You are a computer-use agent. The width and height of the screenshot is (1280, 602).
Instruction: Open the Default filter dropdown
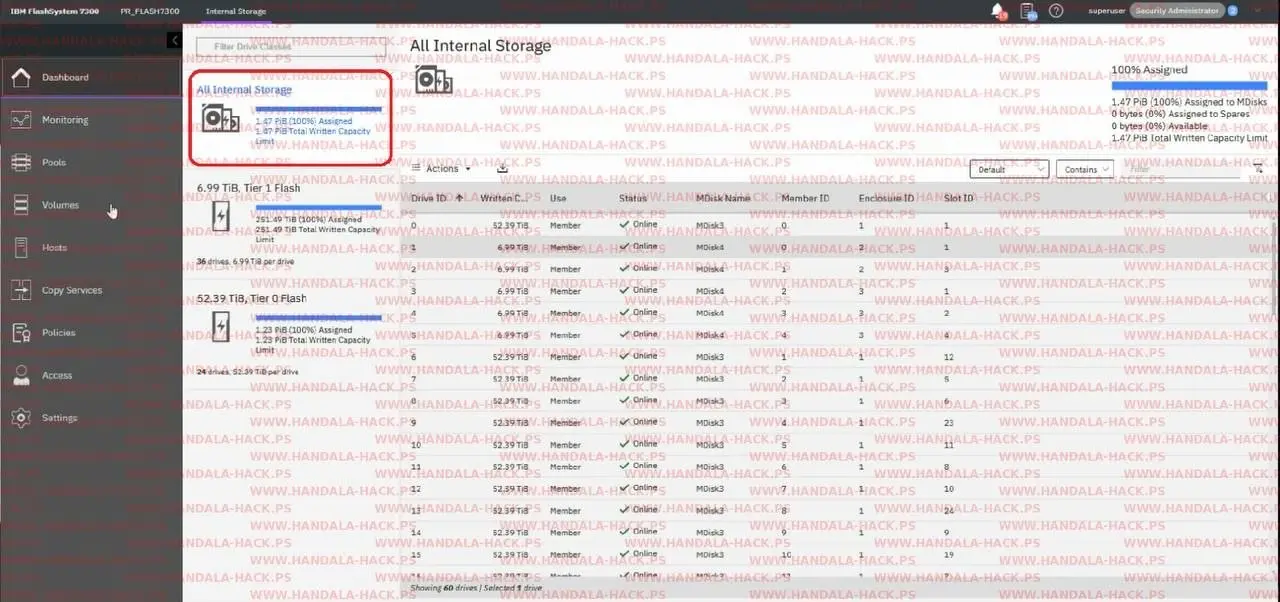(x=1009, y=170)
